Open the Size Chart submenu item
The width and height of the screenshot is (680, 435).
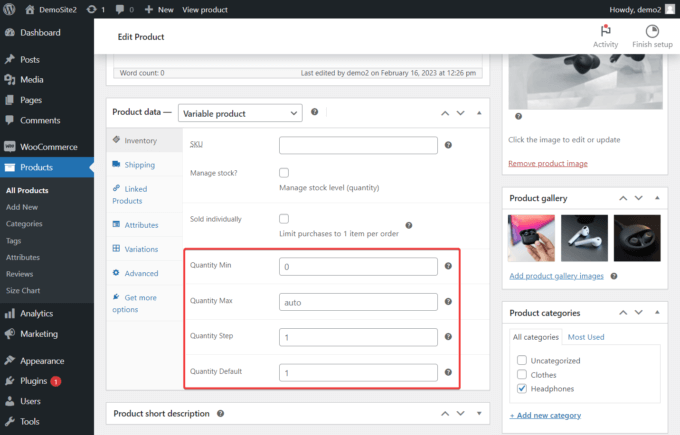click(x=23, y=291)
